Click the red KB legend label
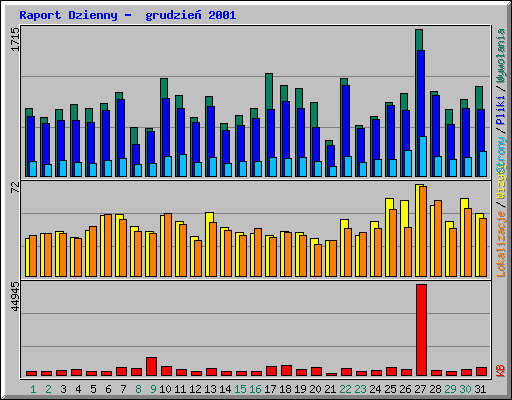 (x=501, y=370)
